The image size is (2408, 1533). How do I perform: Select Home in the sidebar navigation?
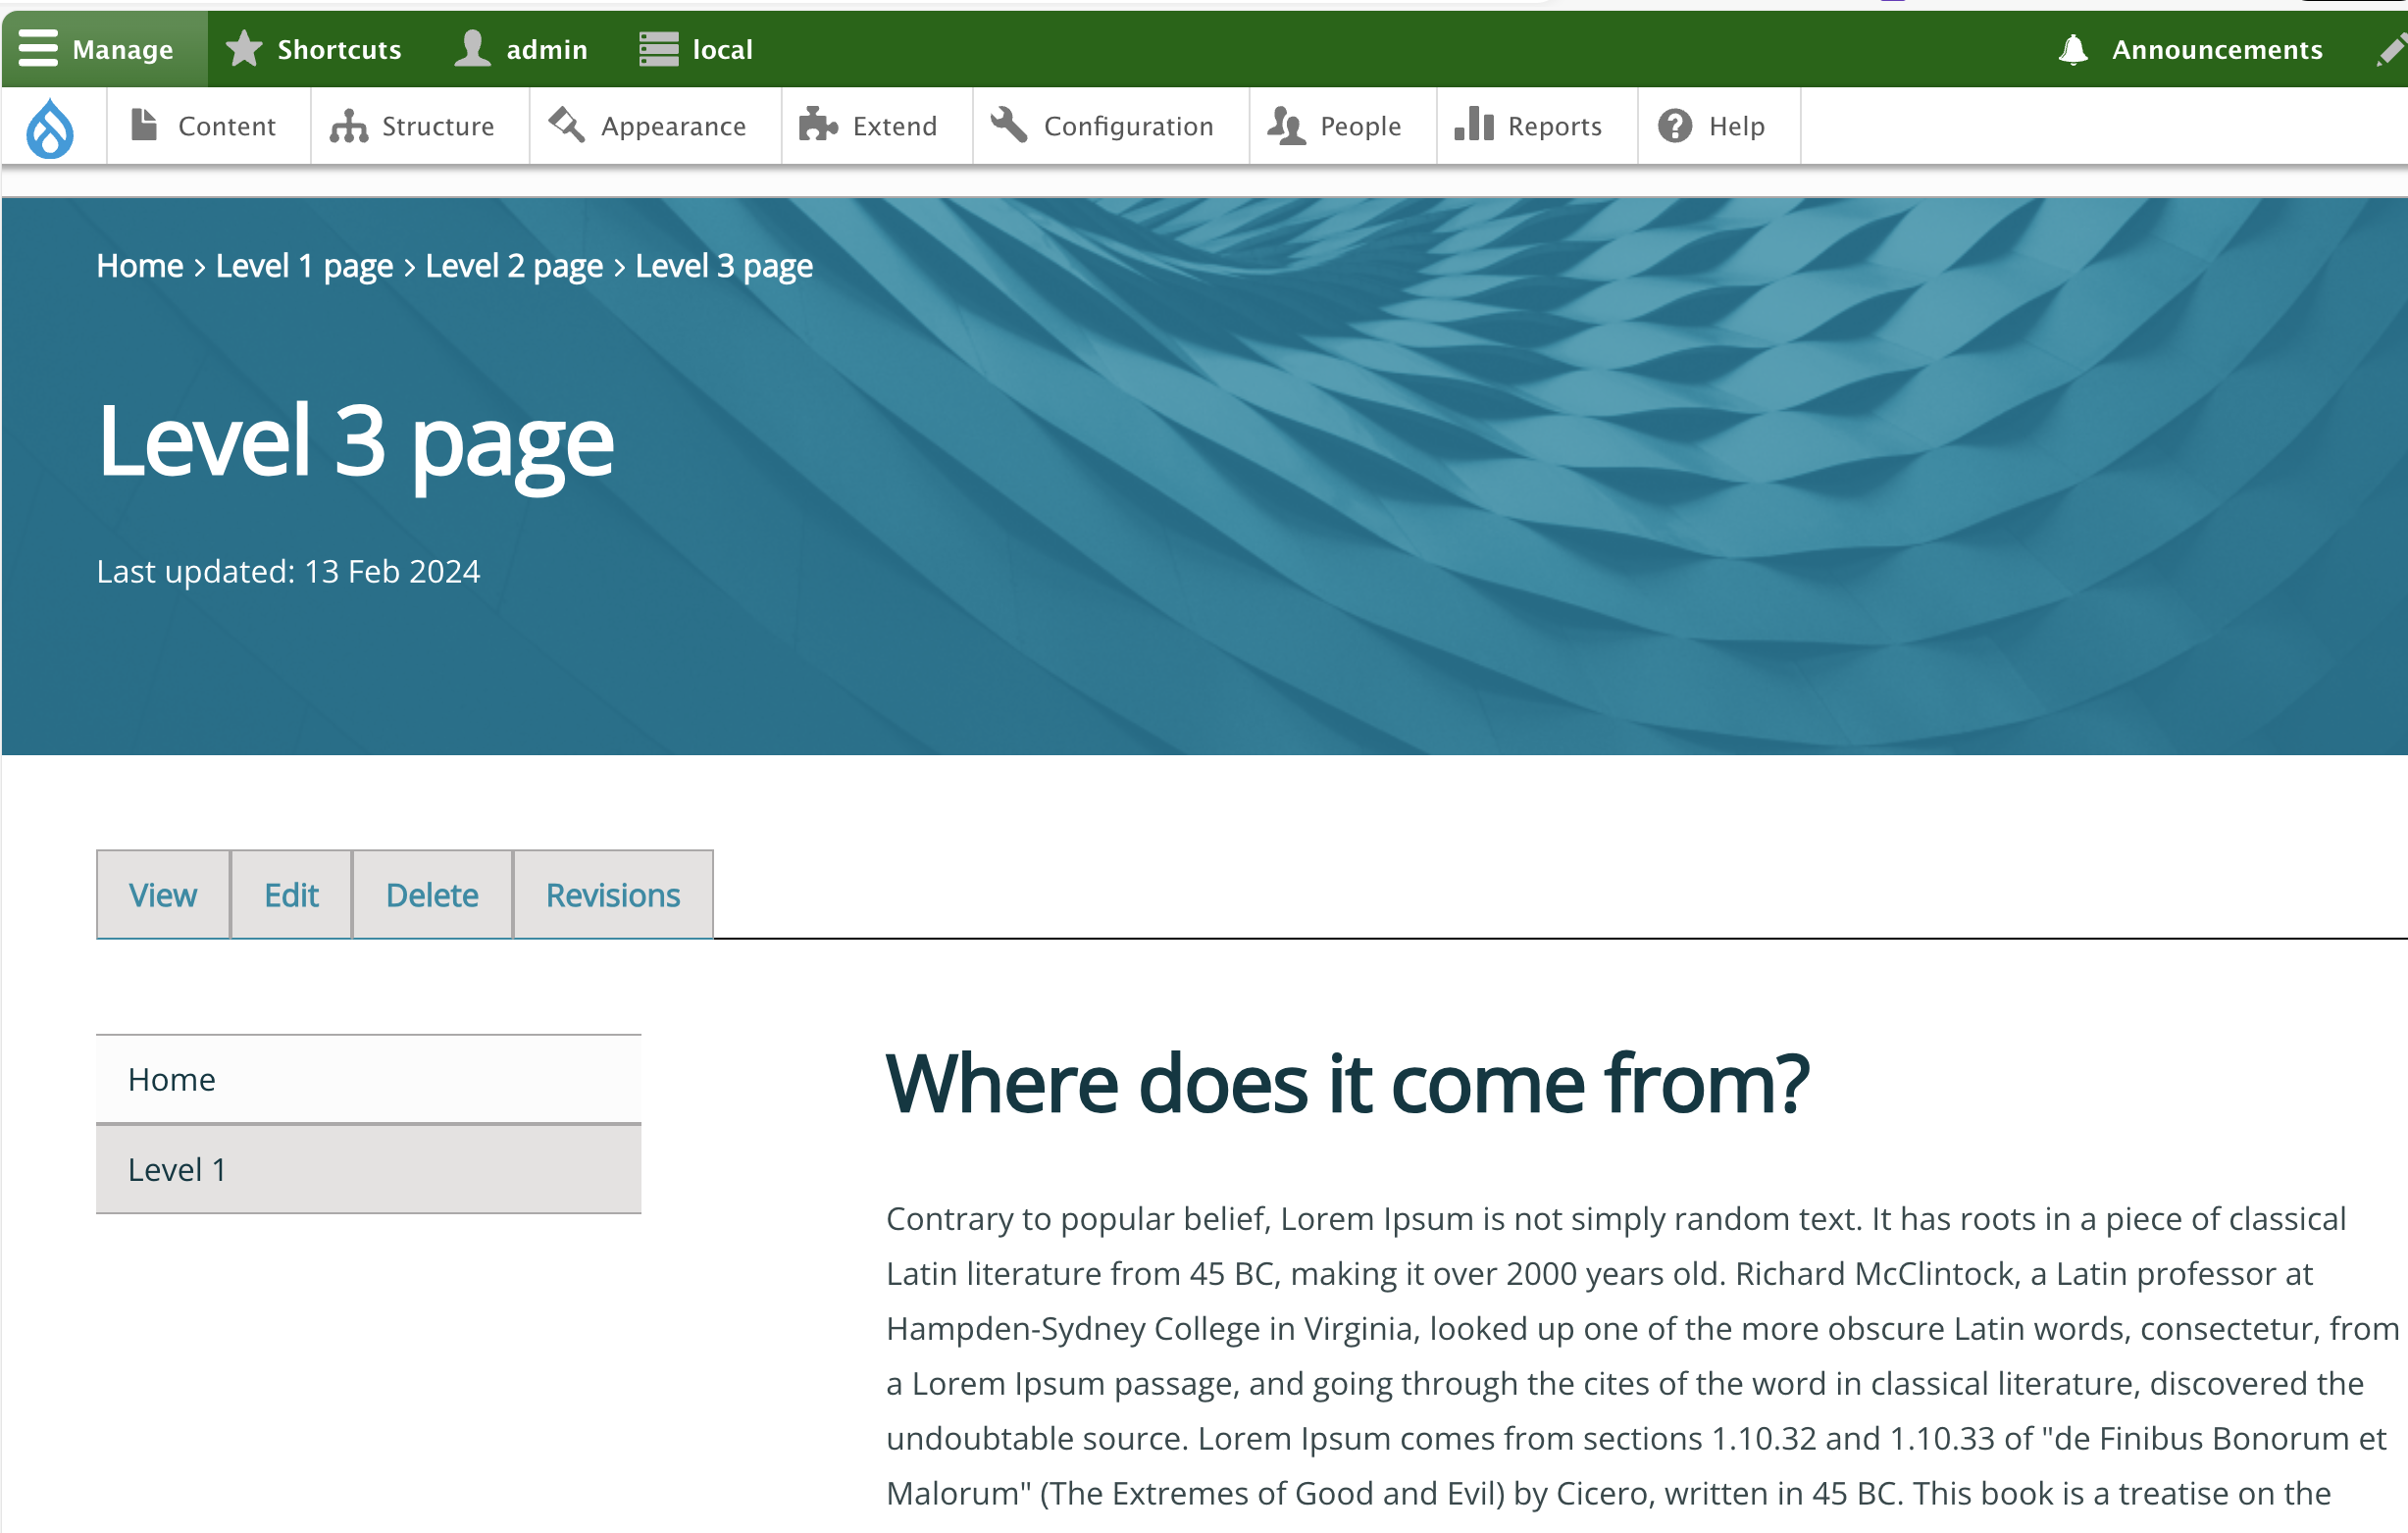(171, 1078)
